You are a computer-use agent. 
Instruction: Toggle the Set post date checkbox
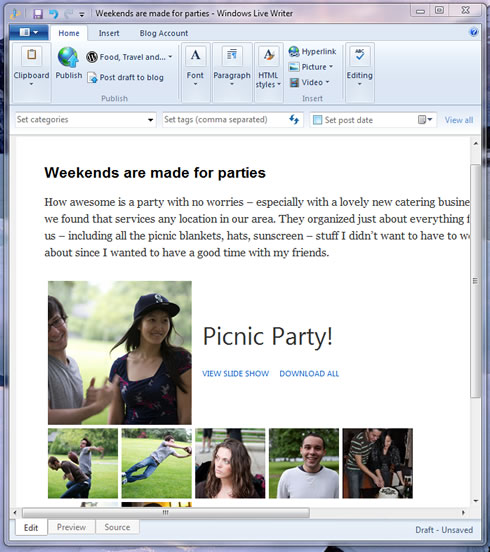pyautogui.click(x=317, y=120)
